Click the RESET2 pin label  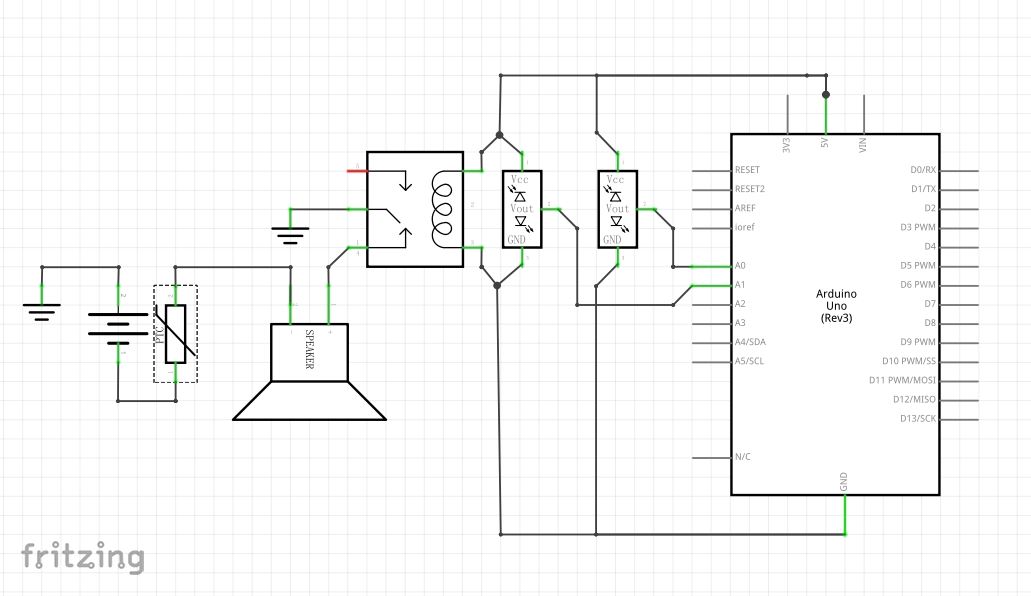tap(750, 189)
